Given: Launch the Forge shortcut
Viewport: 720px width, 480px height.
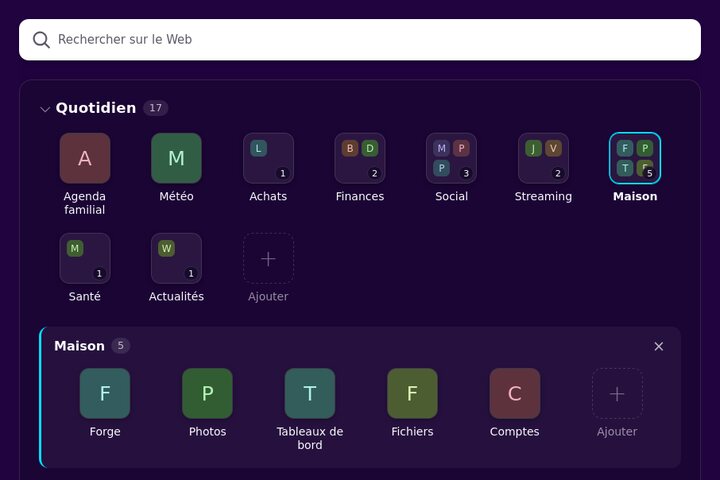Looking at the screenshot, I should (x=105, y=393).
